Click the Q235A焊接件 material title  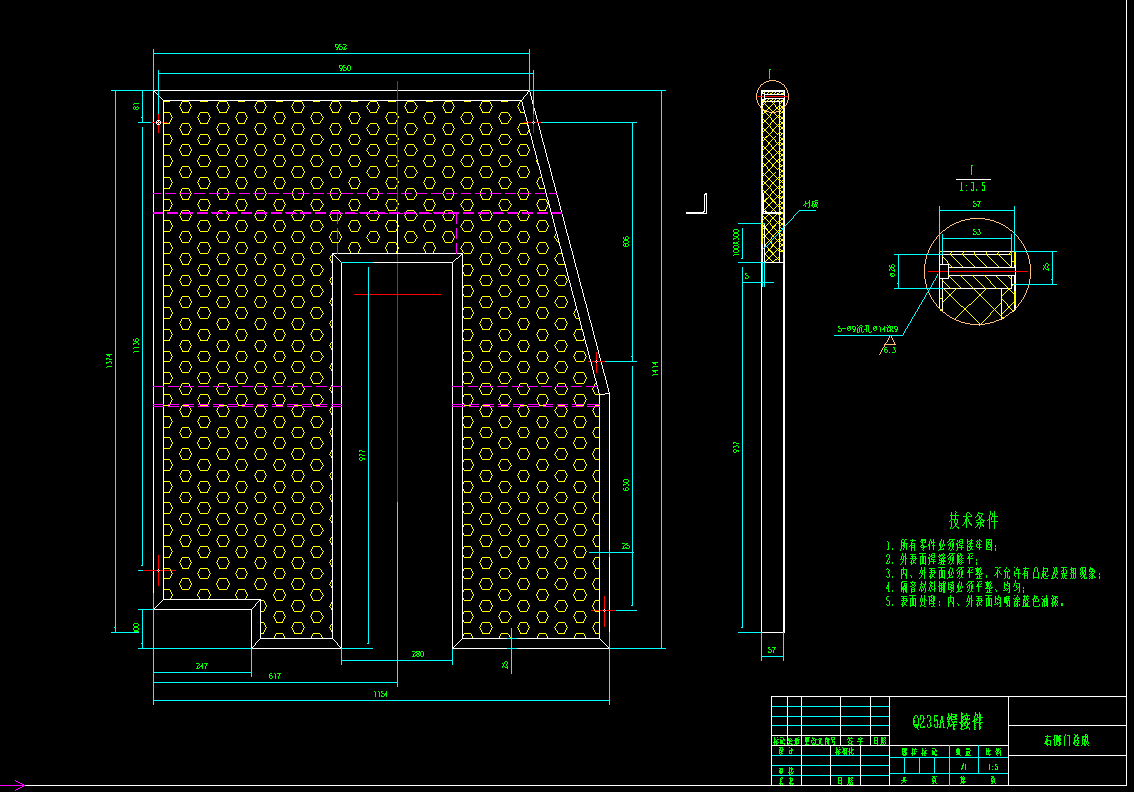(x=948, y=721)
